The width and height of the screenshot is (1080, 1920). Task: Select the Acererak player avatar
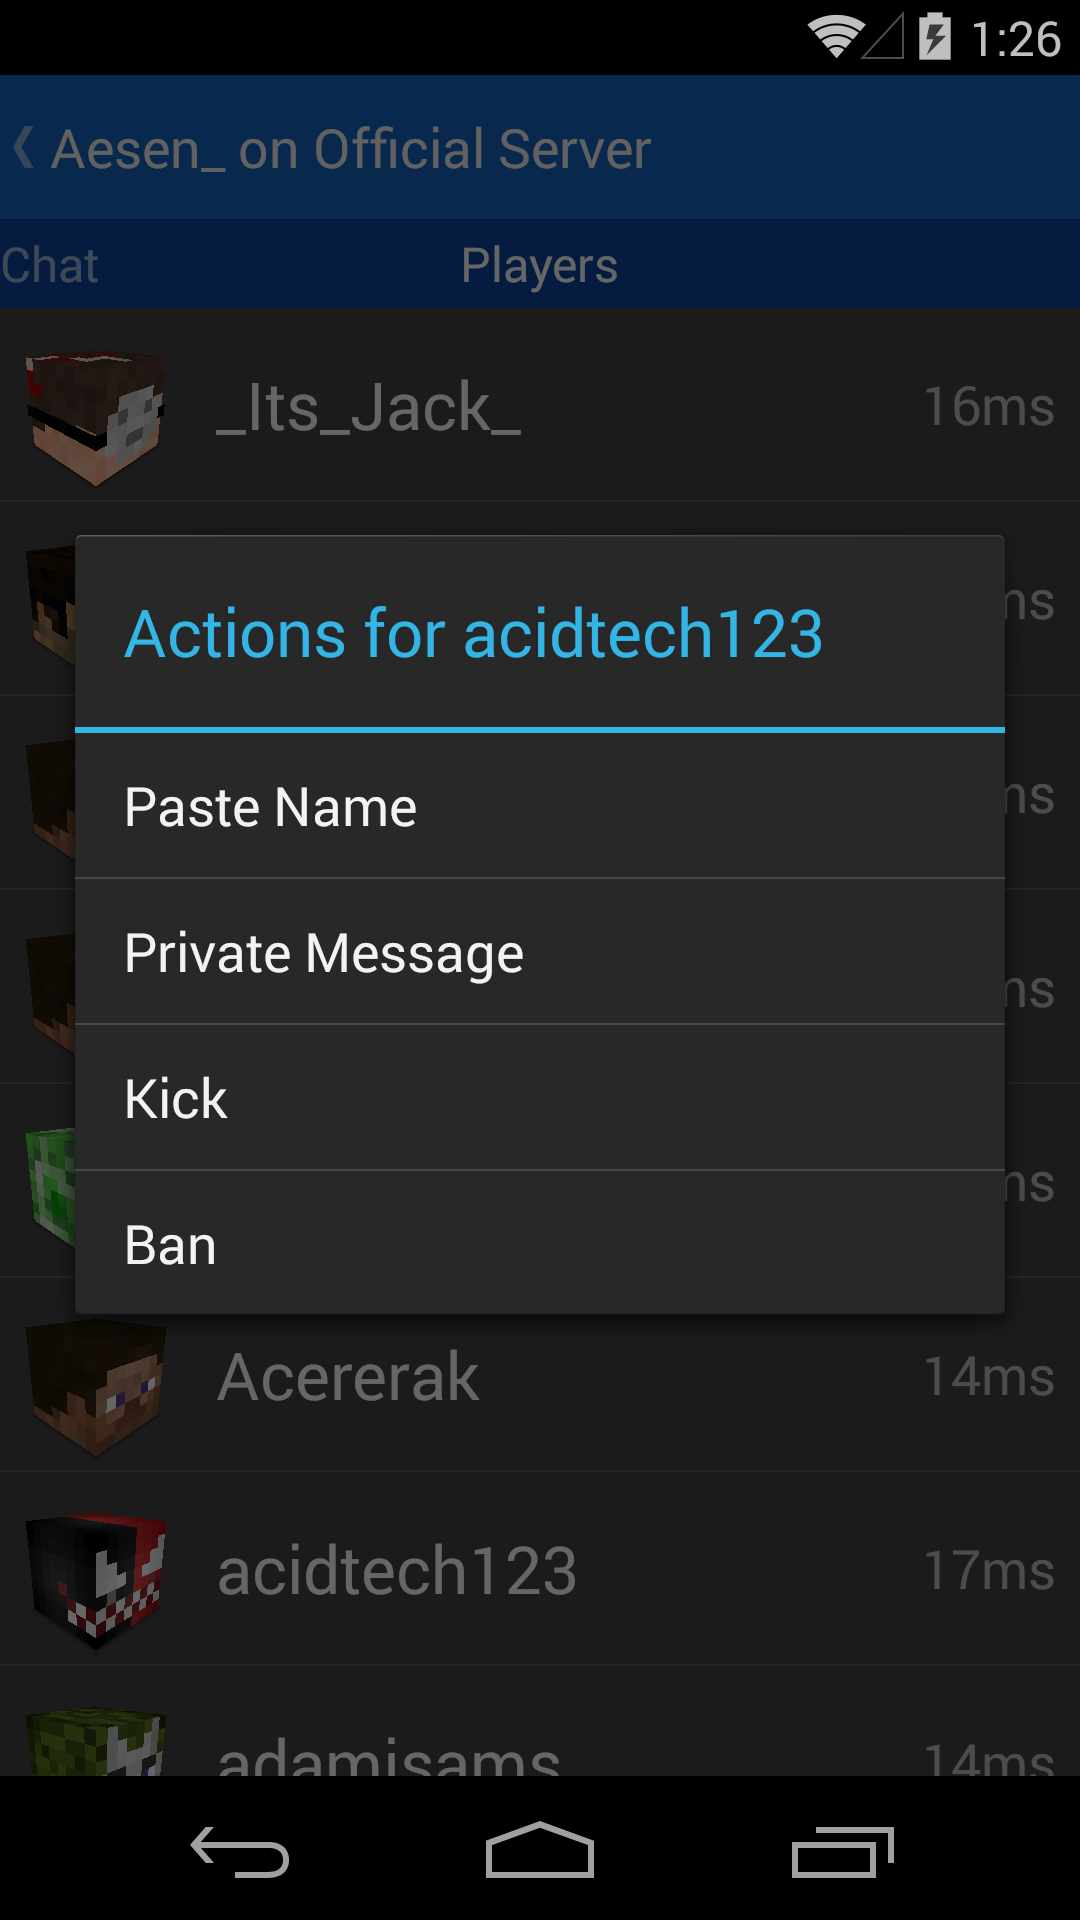[x=96, y=1385]
